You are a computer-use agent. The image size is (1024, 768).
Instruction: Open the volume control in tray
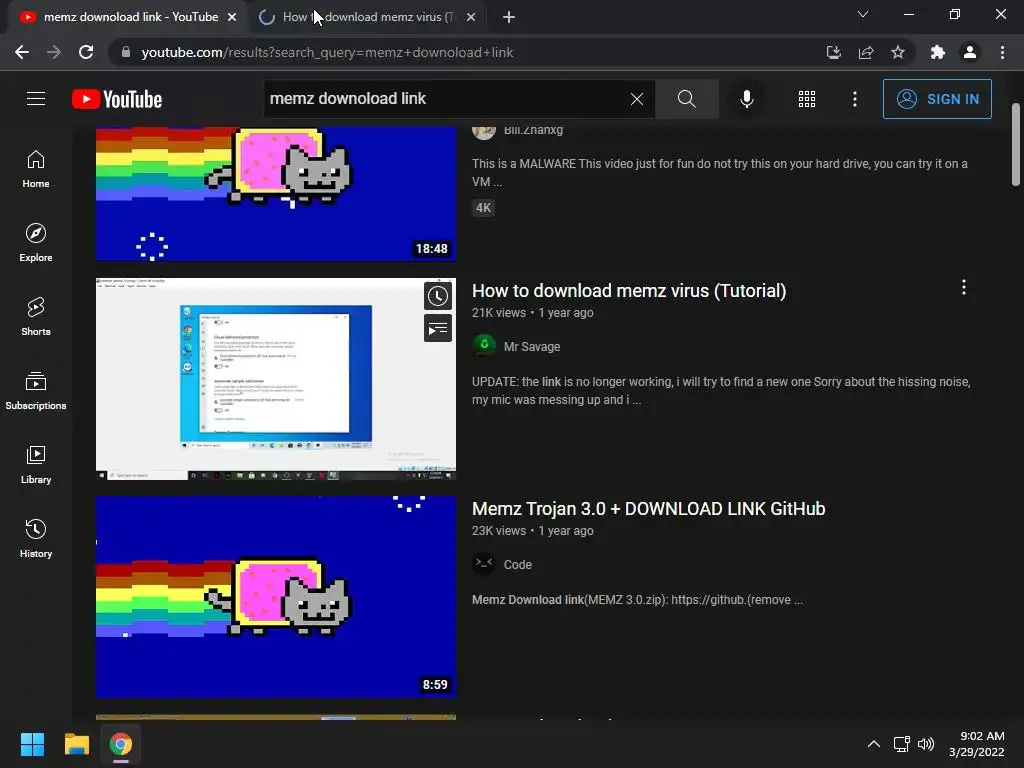click(926, 744)
